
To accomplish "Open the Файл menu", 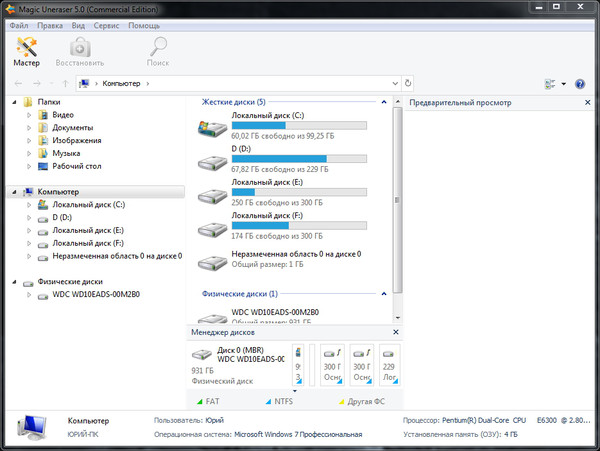I will [19, 26].
